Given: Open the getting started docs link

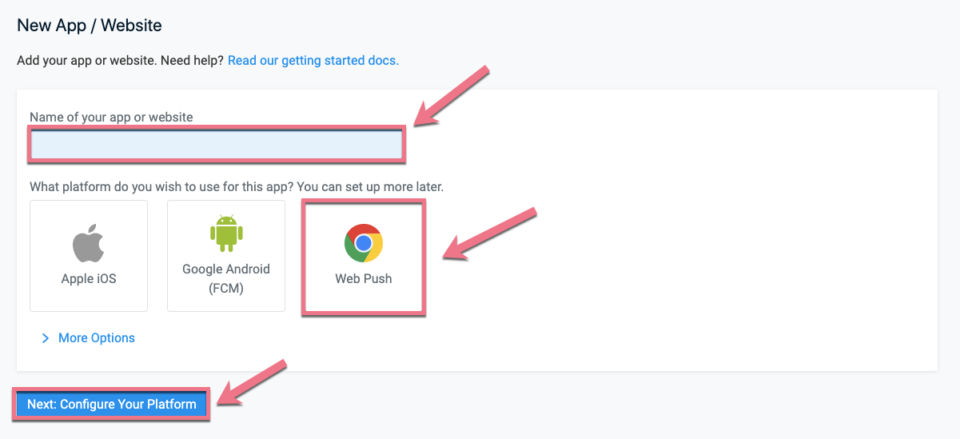Looking at the screenshot, I should pyautogui.click(x=313, y=61).
